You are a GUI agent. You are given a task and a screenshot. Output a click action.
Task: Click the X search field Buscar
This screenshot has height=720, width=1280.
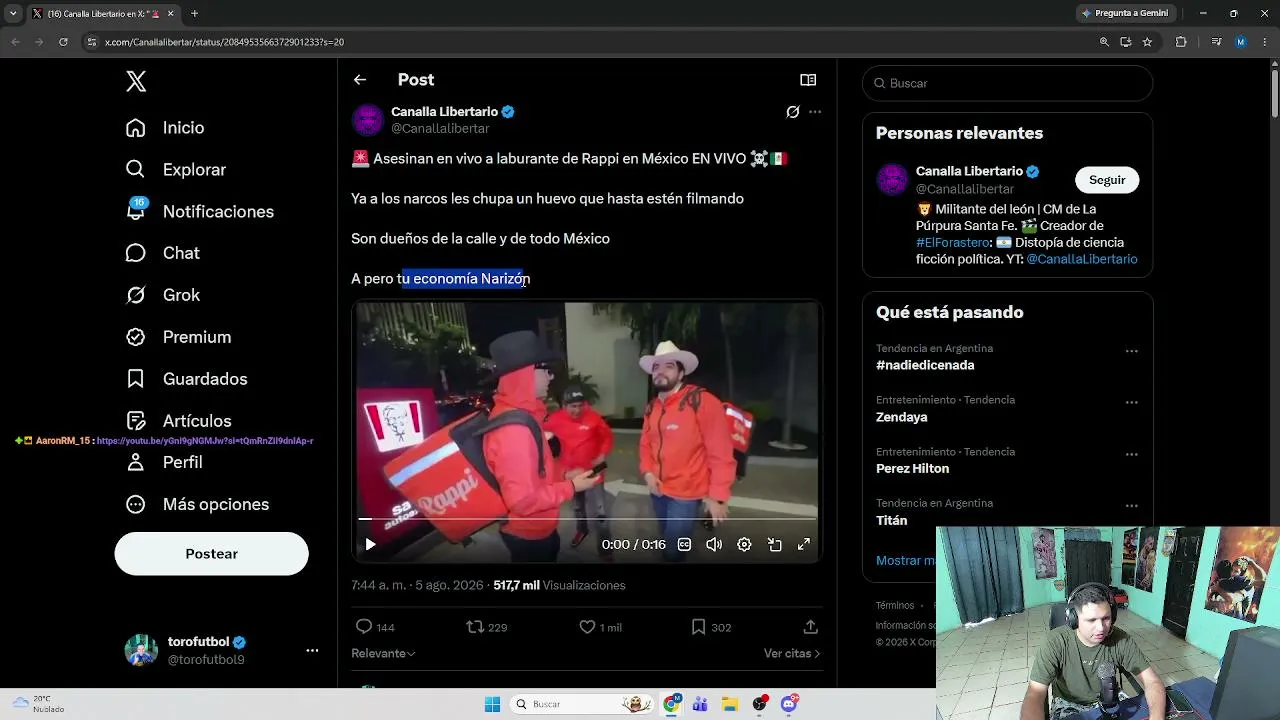pyautogui.click(x=1008, y=83)
